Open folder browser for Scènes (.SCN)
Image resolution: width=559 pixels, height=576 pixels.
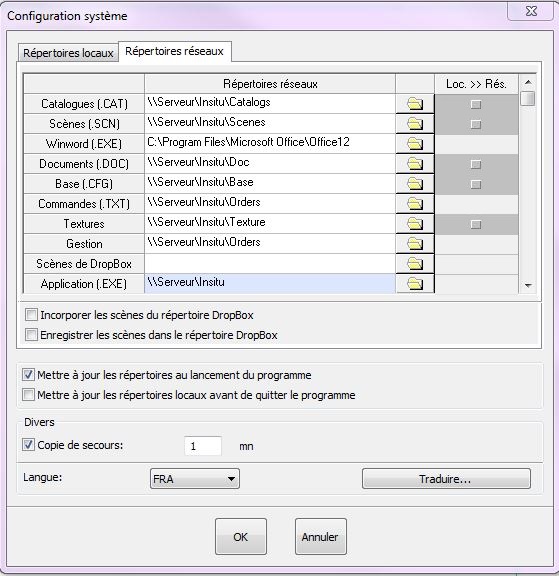415,123
